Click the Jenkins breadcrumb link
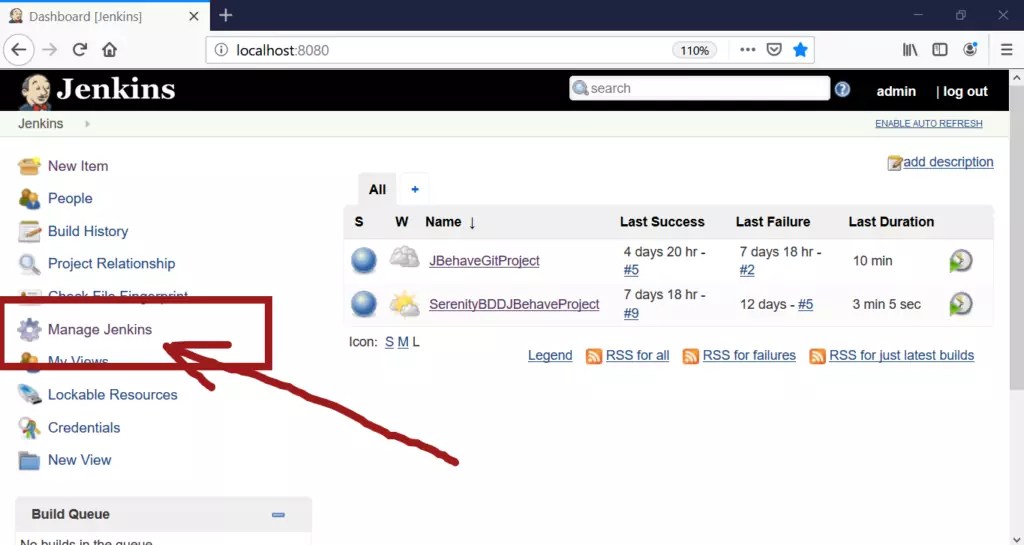1024x545 pixels. click(x=40, y=123)
